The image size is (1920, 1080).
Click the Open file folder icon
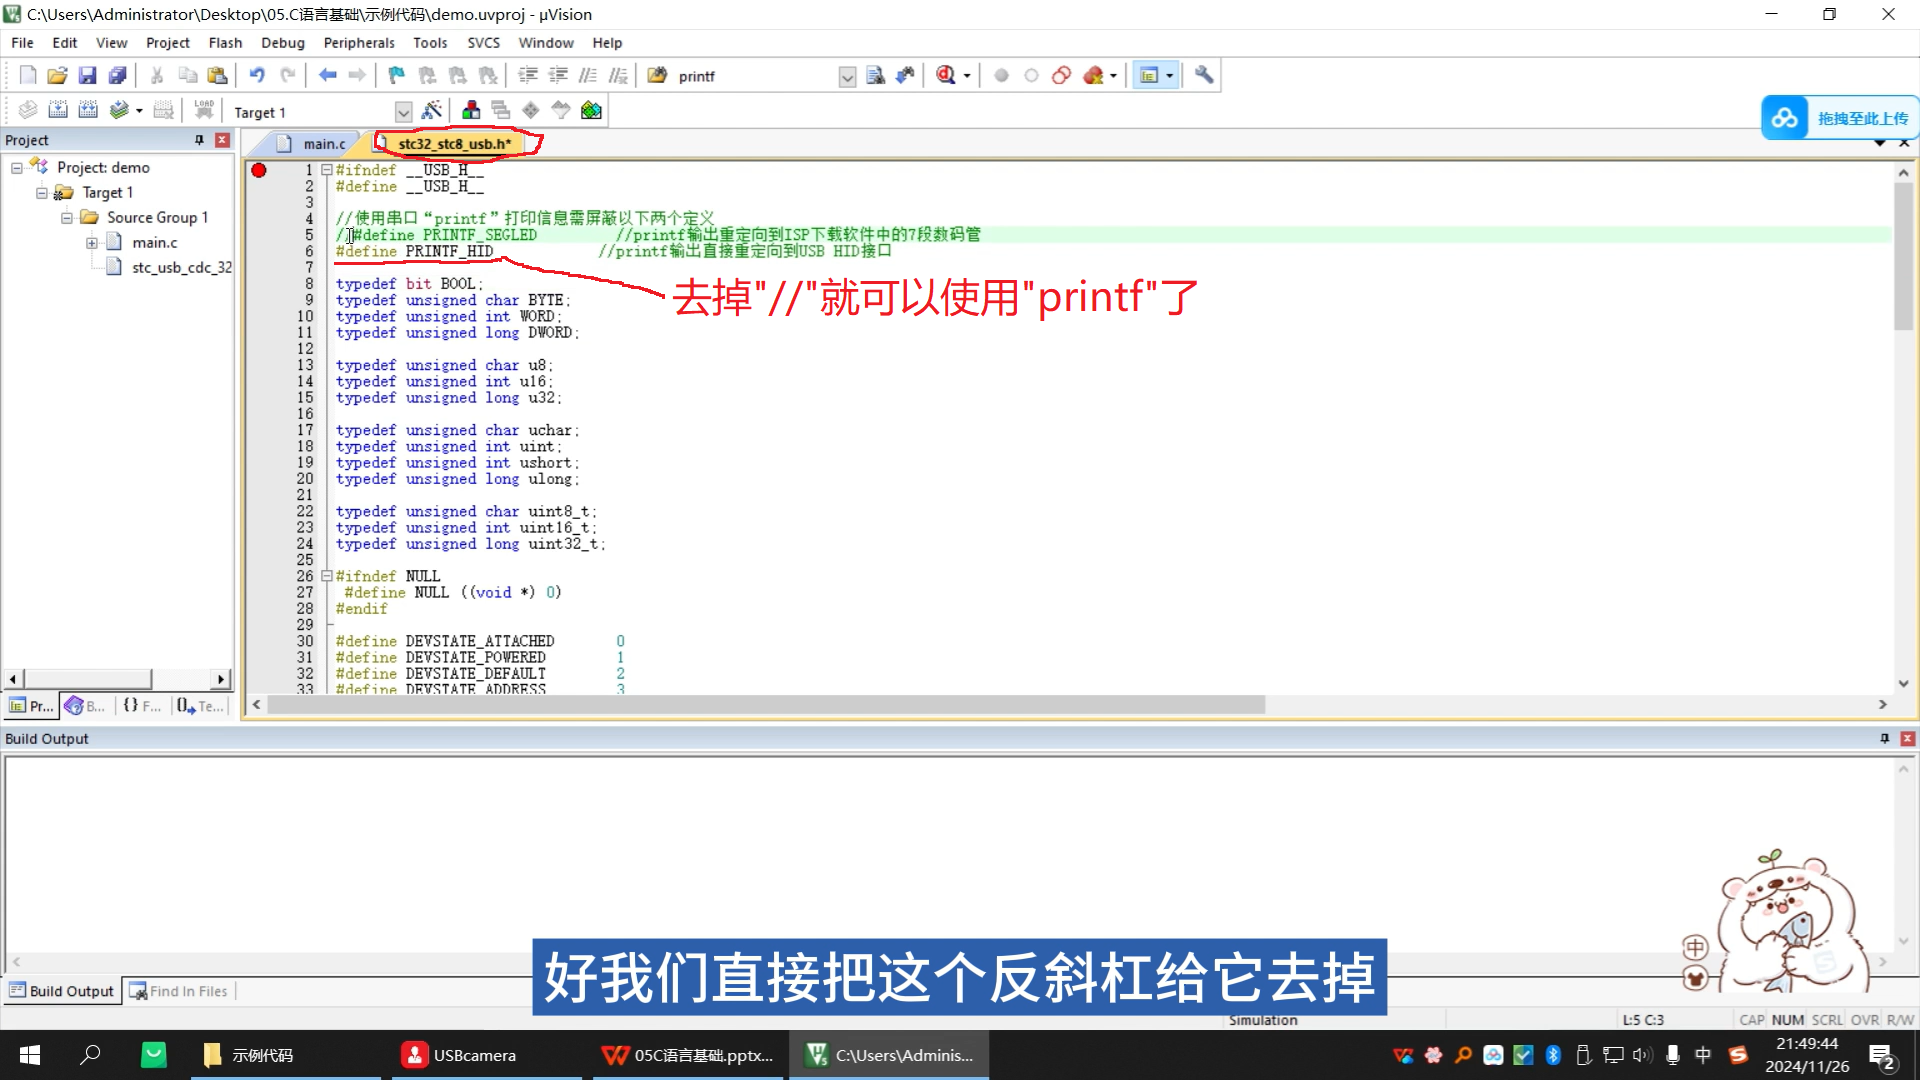pyautogui.click(x=57, y=75)
